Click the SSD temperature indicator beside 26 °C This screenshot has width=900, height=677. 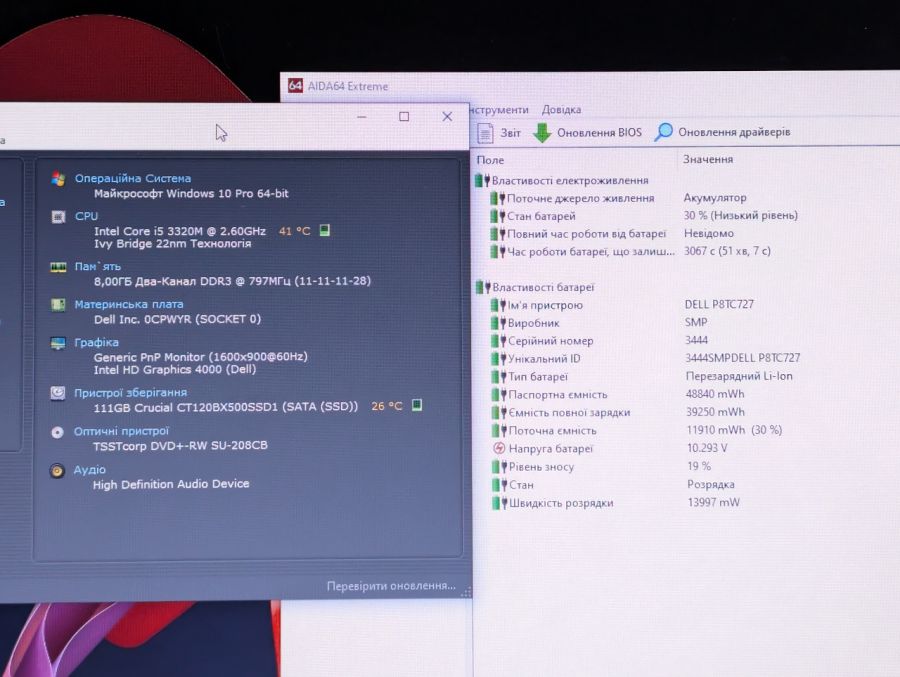click(x=417, y=405)
